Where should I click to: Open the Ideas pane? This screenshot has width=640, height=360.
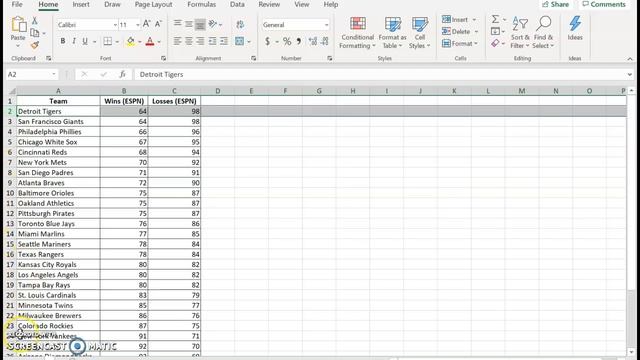click(x=575, y=28)
